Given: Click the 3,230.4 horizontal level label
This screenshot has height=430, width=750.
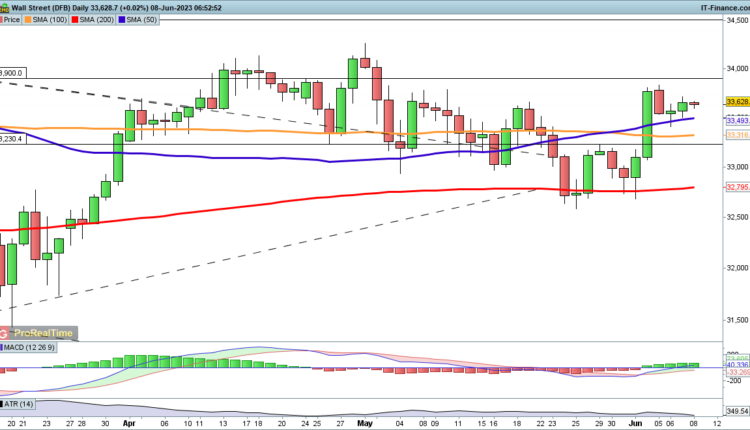Looking at the screenshot, I should [12, 139].
